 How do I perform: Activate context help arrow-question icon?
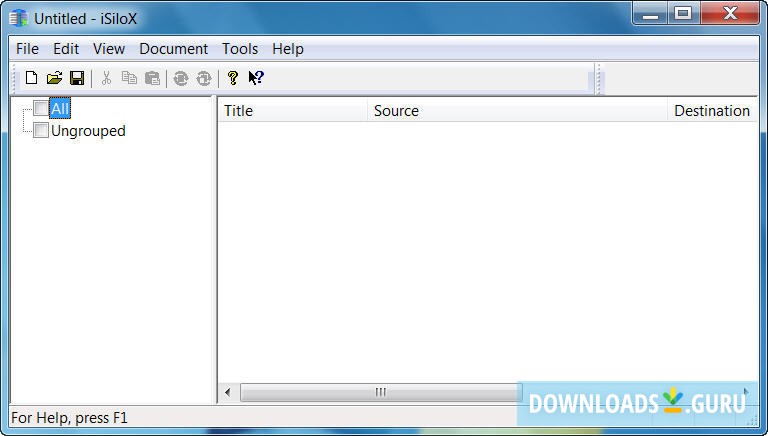tap(256, 78)
